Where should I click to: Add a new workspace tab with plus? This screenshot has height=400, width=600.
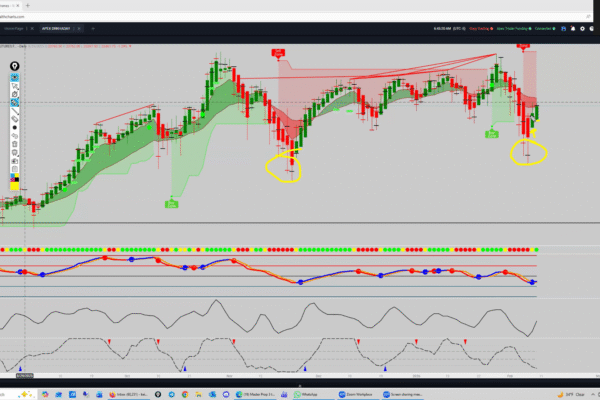pos(93,30)
